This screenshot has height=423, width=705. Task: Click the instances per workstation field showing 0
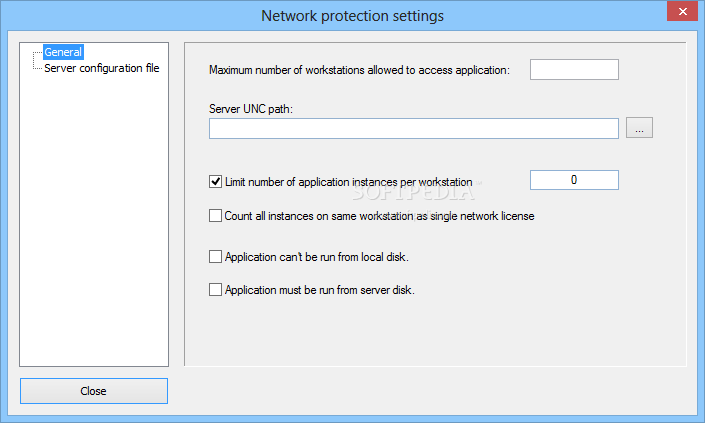pyautogui.click(x=574, y=180)
